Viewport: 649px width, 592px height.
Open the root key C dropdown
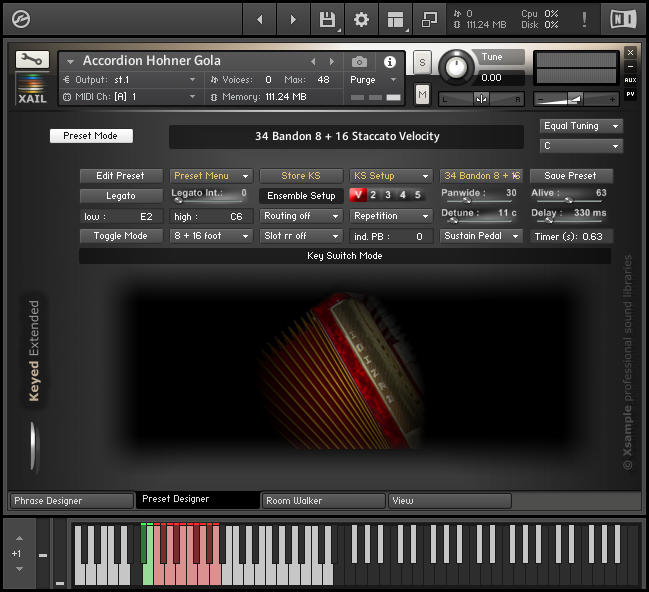pyautogui.click(x=581, y=146)
